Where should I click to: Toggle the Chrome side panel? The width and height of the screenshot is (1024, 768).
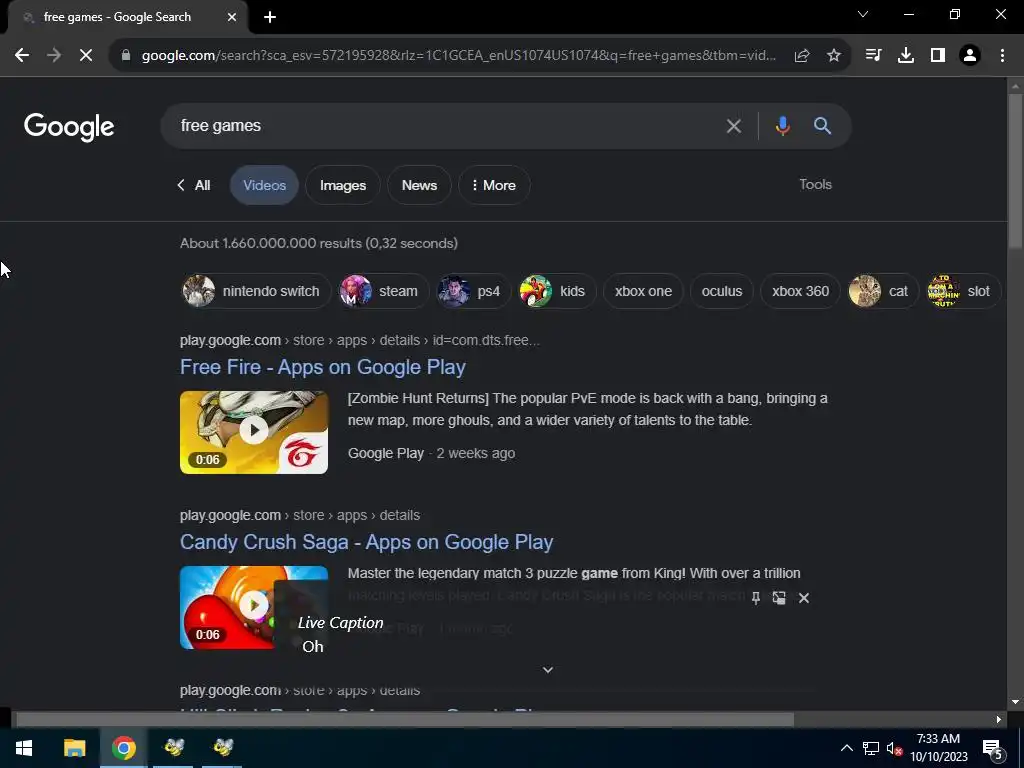click(938, 56)
